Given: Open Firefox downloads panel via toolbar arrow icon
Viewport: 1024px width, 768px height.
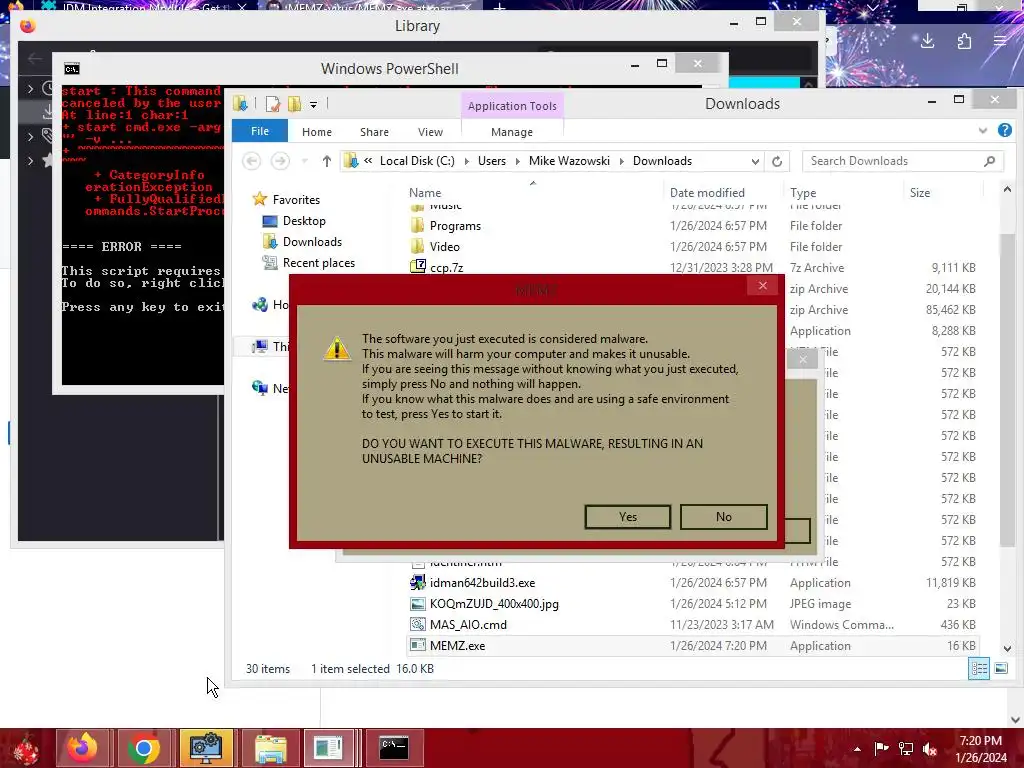Looking at the screenshot, I should point(927,41).
